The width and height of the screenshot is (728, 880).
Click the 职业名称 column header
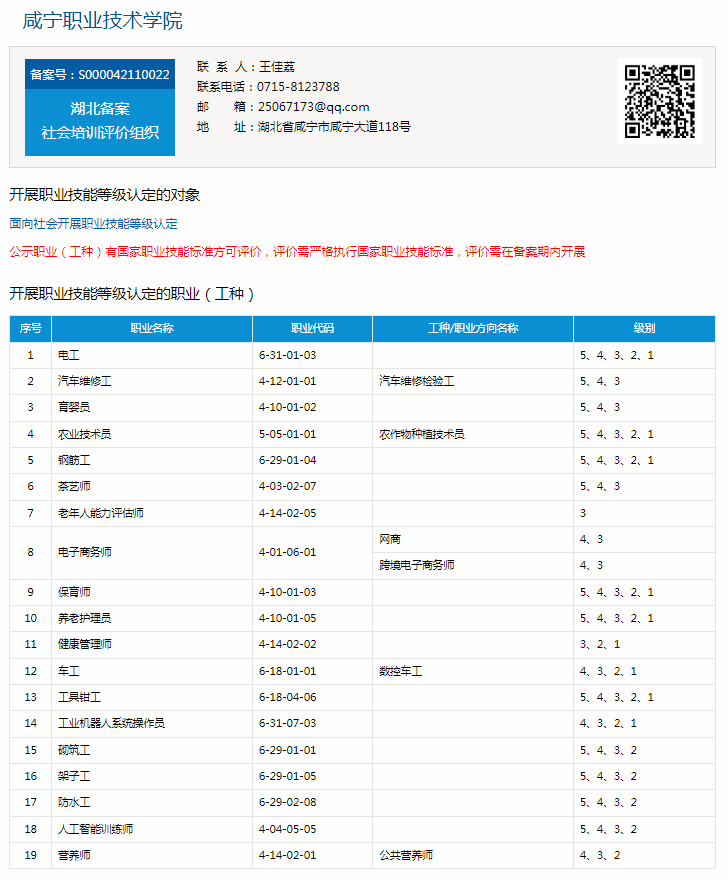click(x=152, y=329)
